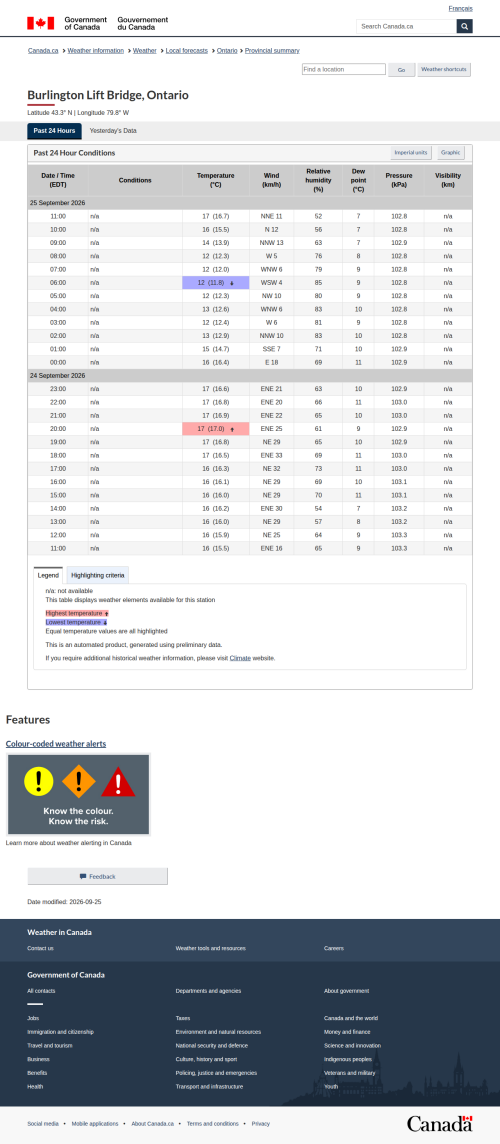
Task: Open Science and innovation link
Action: point(352,1046)
